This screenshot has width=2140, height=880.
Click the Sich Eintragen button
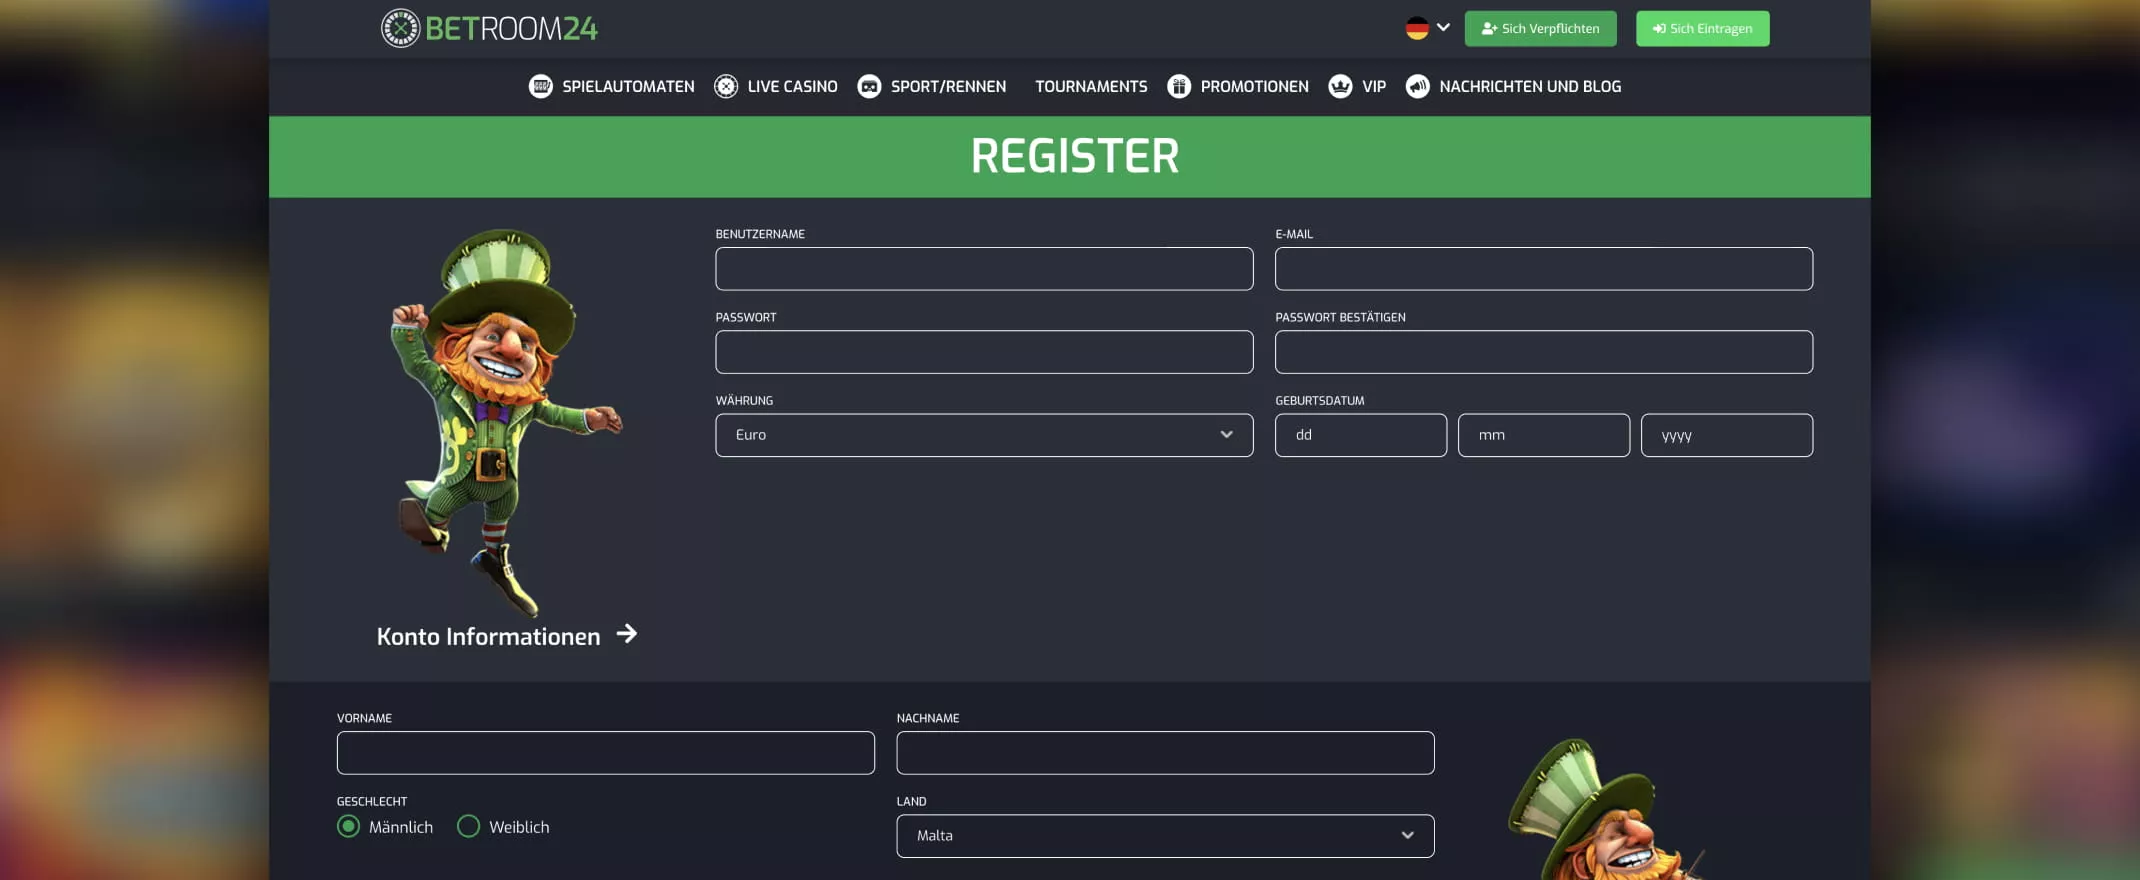(x=1702, y=28)
